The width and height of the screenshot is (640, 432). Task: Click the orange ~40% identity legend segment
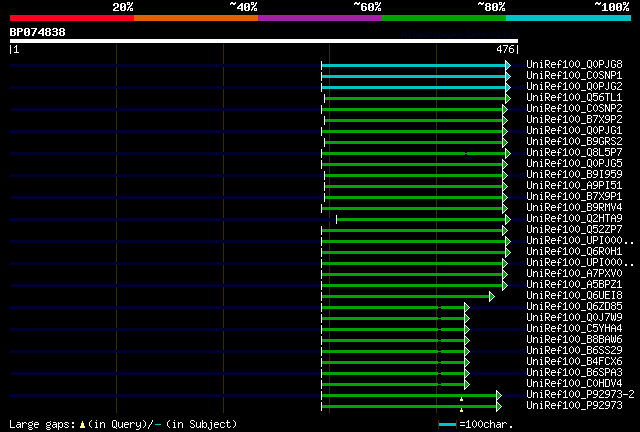[x=196, y=18]
